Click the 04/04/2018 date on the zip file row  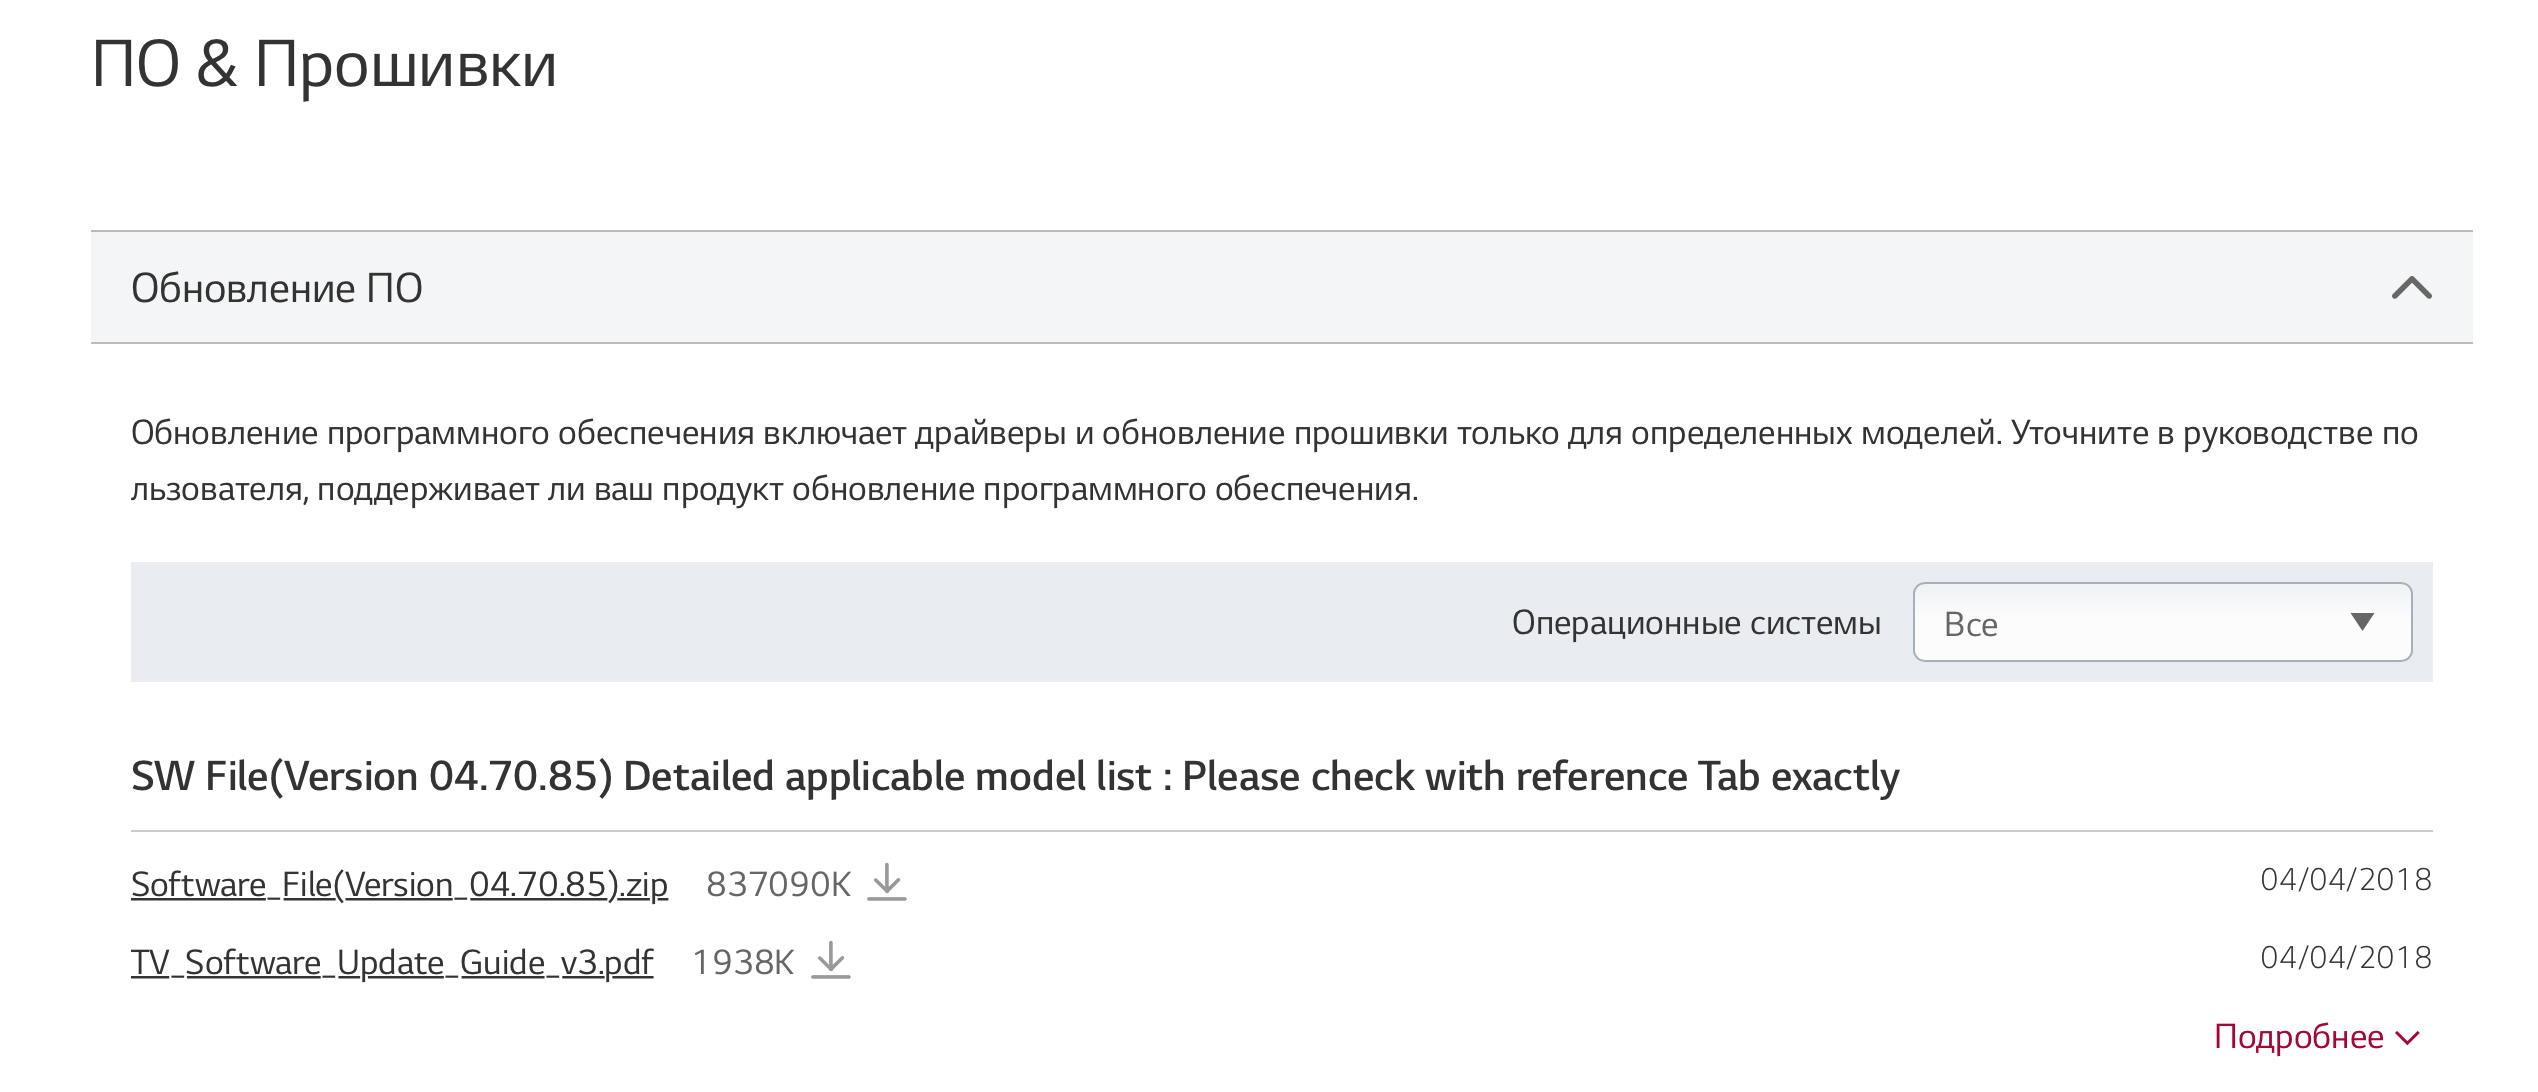click(2345, 880)
